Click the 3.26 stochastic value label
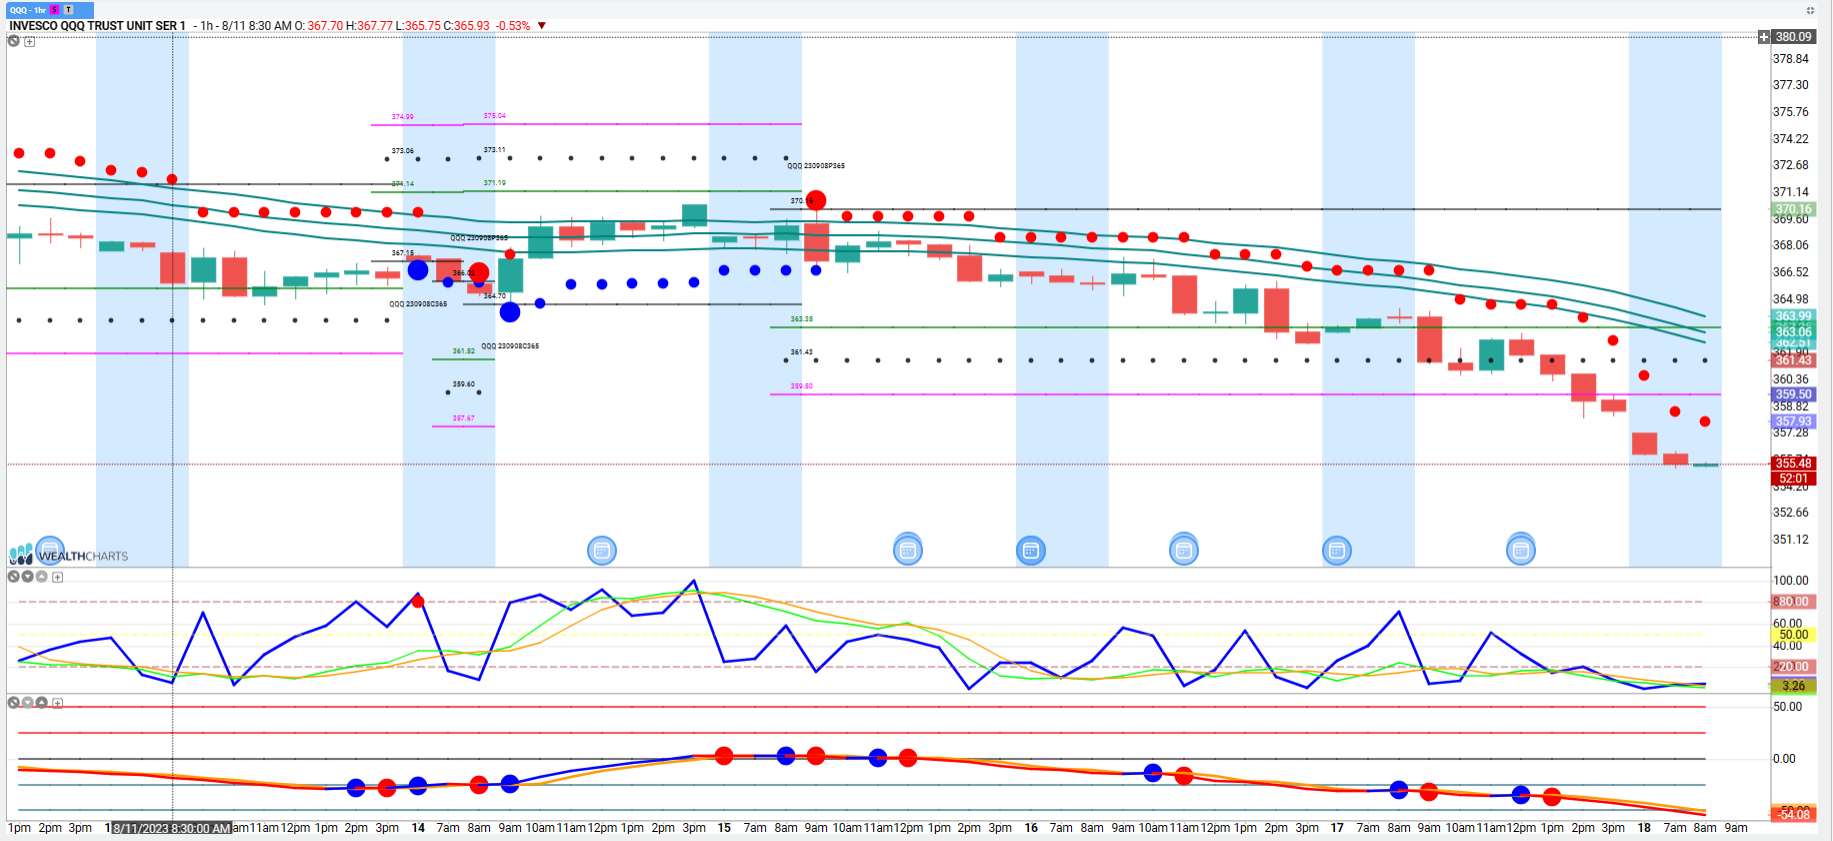Image resolution: width=1833 pixels, height=841 pixels. [x=1793, y=686]
